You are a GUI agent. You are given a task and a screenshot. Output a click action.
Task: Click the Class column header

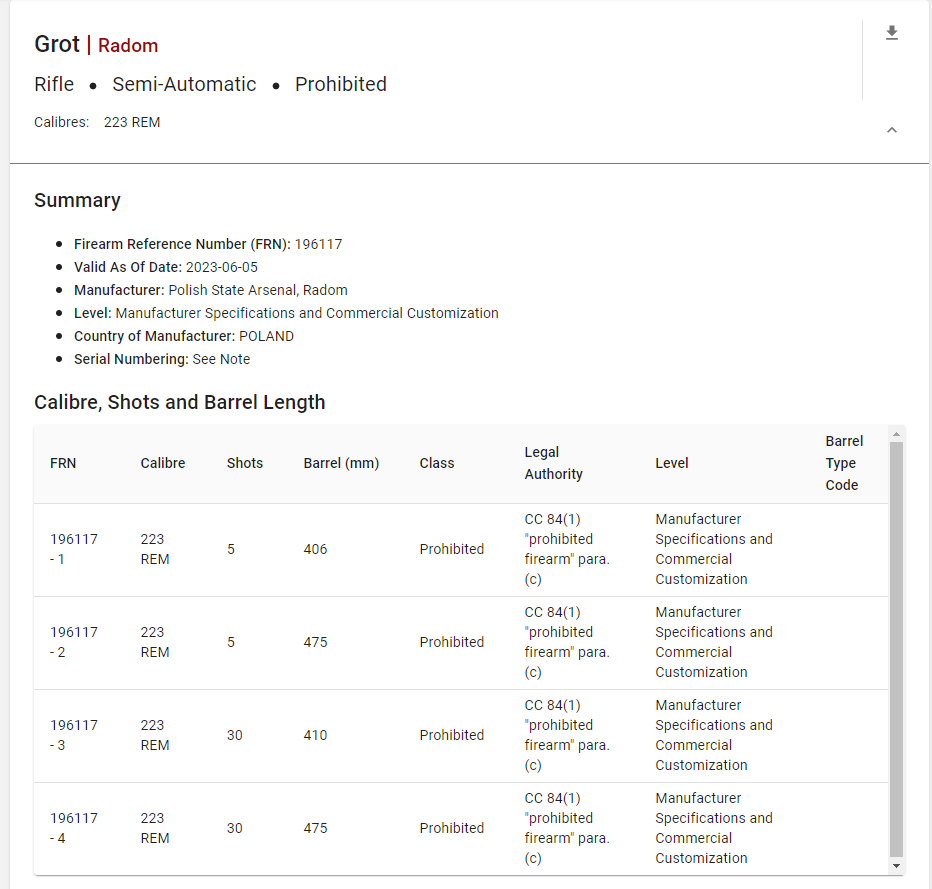click(437, 463)
